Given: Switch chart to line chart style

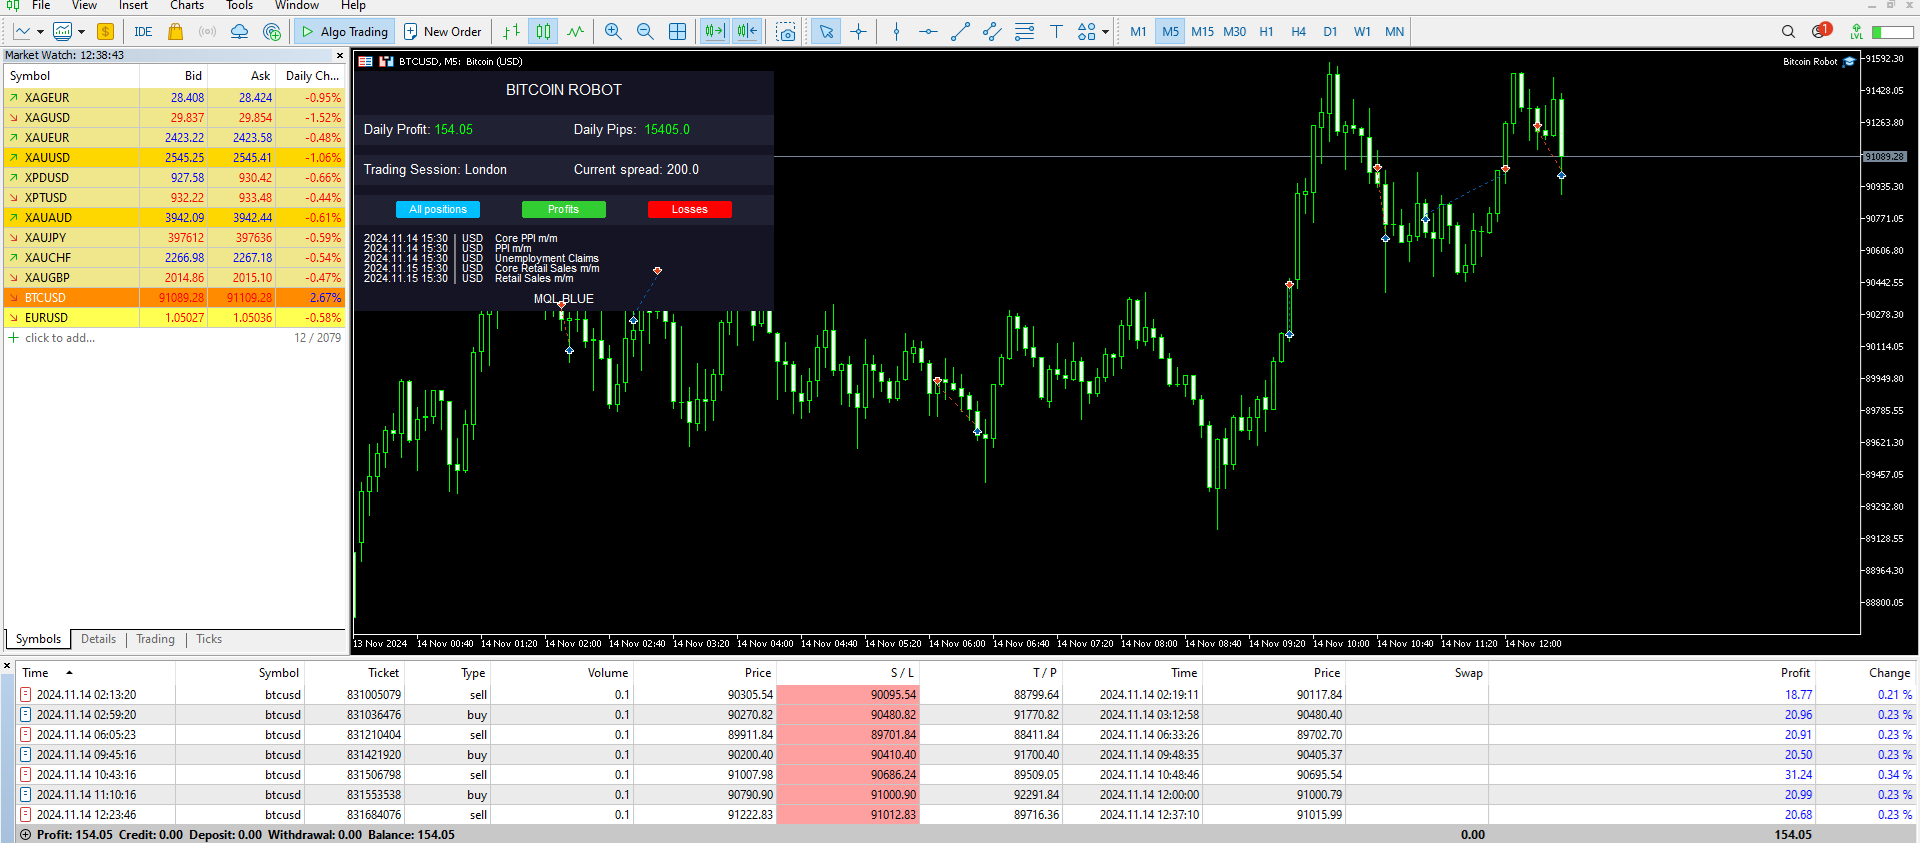Looking at the screenshot, I should 575,32.
